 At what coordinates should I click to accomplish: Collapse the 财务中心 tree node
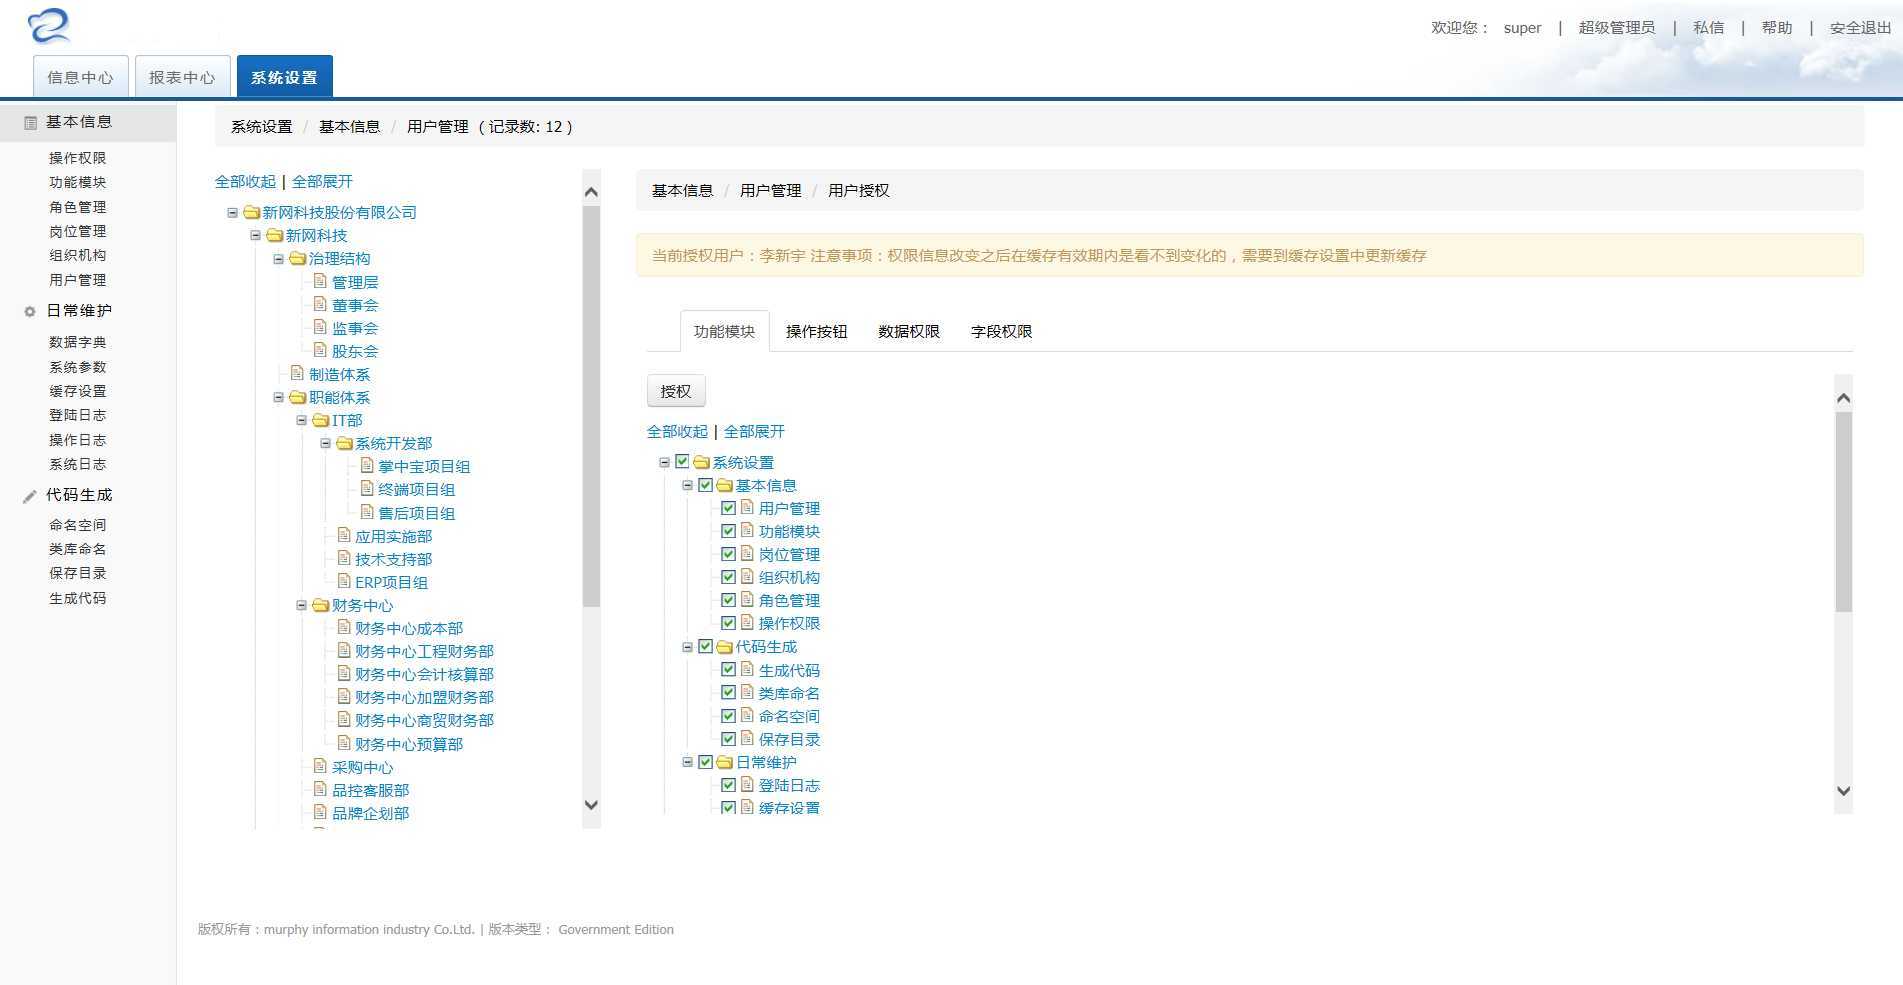coord(301,605)
